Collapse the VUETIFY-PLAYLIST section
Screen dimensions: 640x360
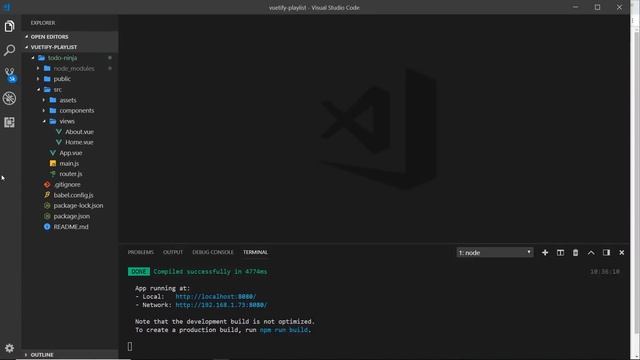pos(27,47)
